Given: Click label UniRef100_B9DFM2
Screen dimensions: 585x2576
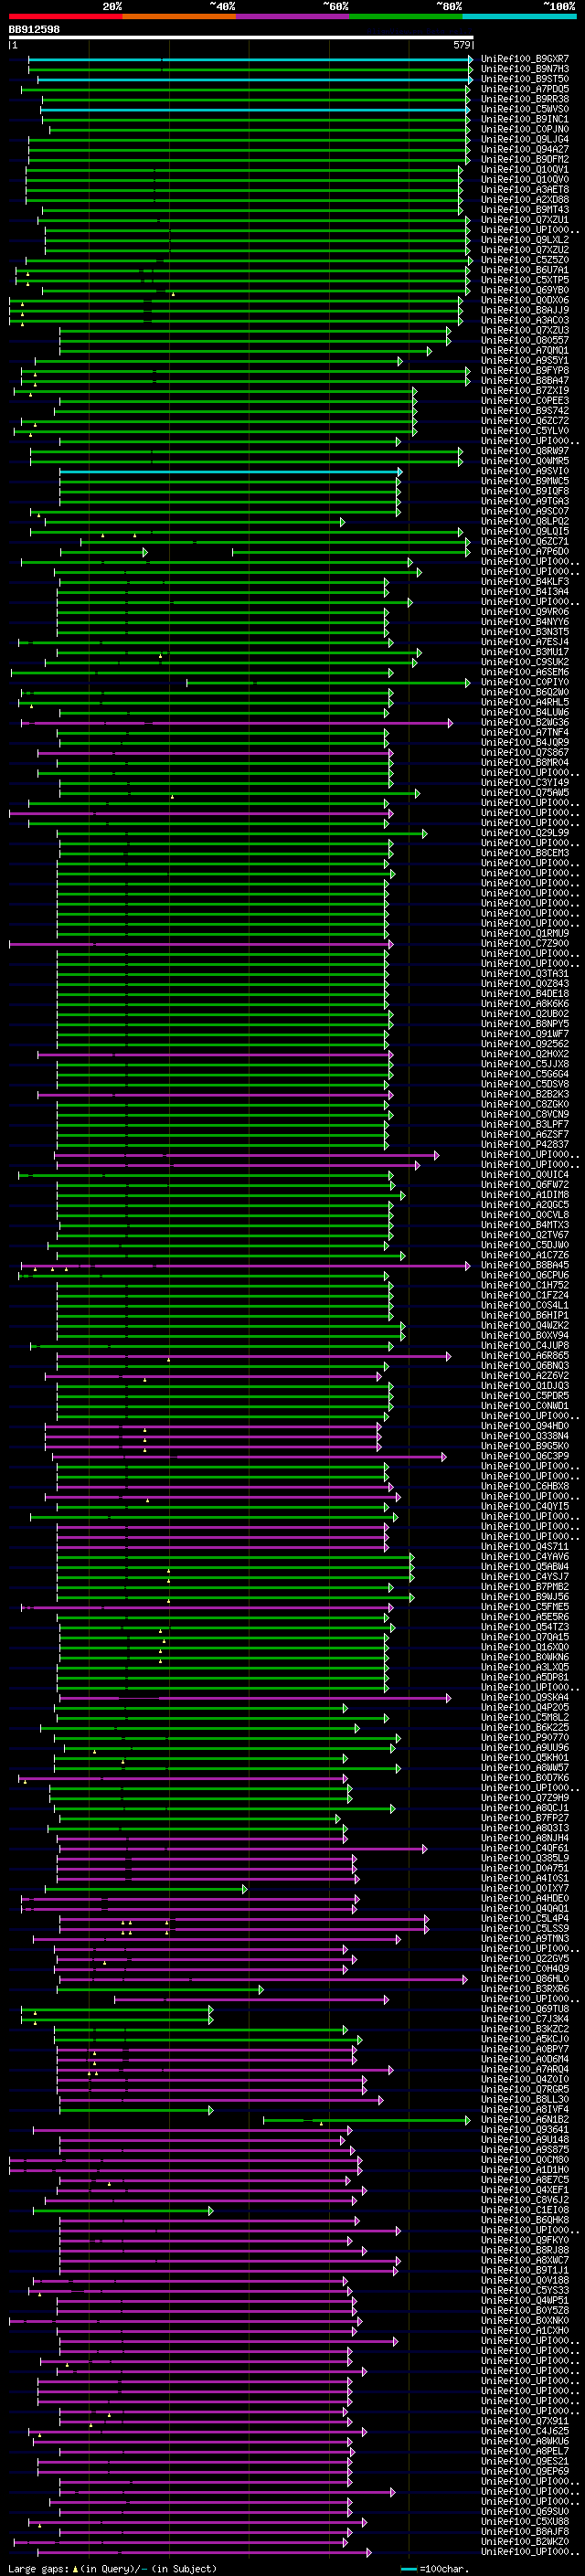Looking at the screenshot, I should point(525,159).
